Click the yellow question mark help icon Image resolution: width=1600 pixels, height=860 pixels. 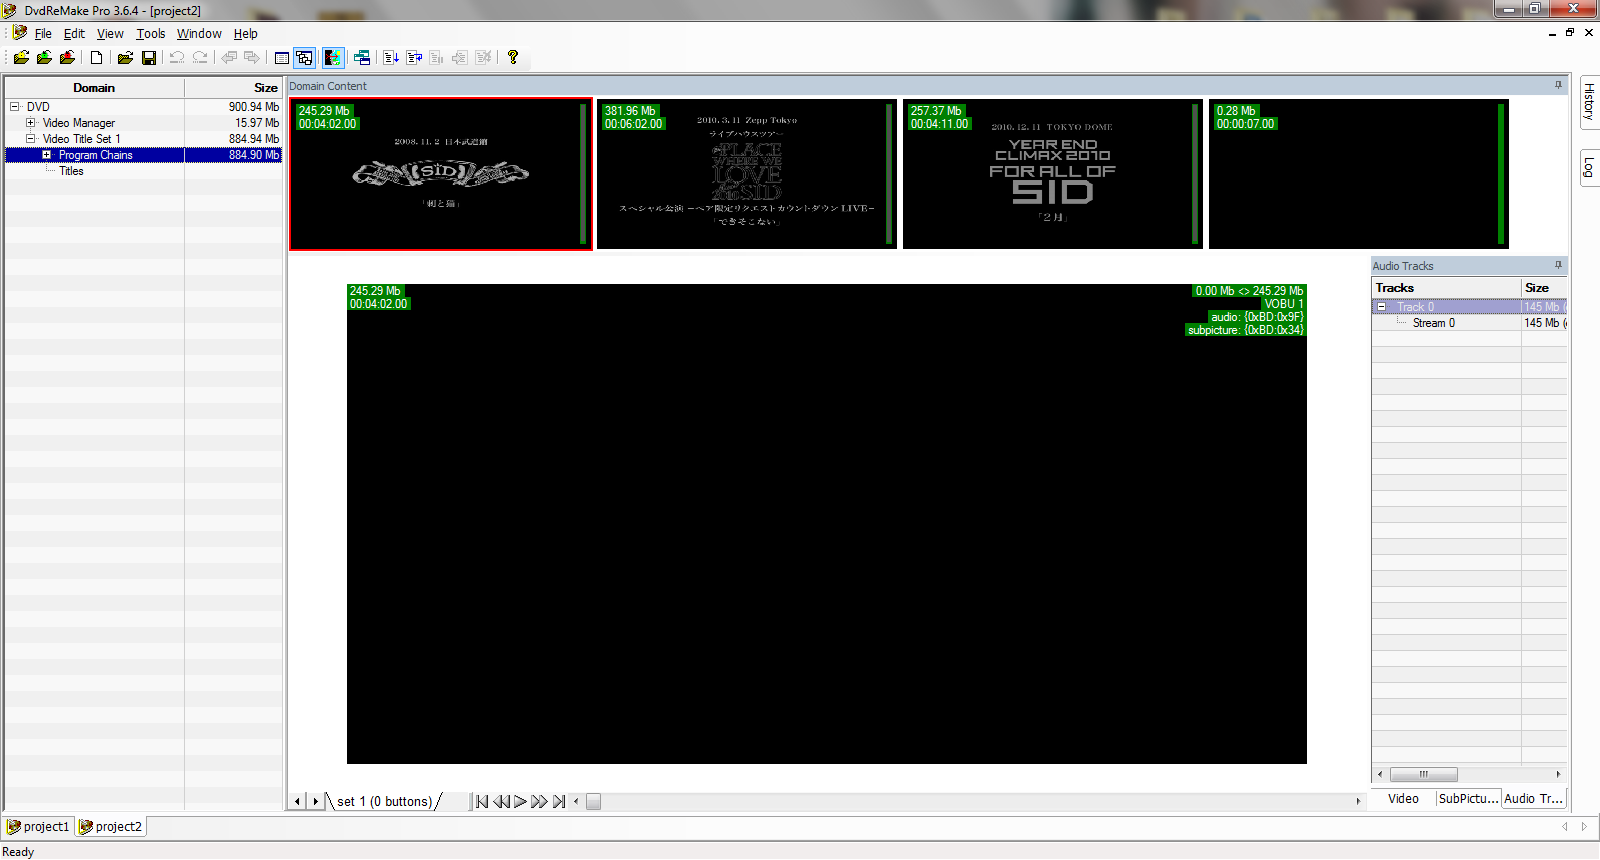point(513,58)
